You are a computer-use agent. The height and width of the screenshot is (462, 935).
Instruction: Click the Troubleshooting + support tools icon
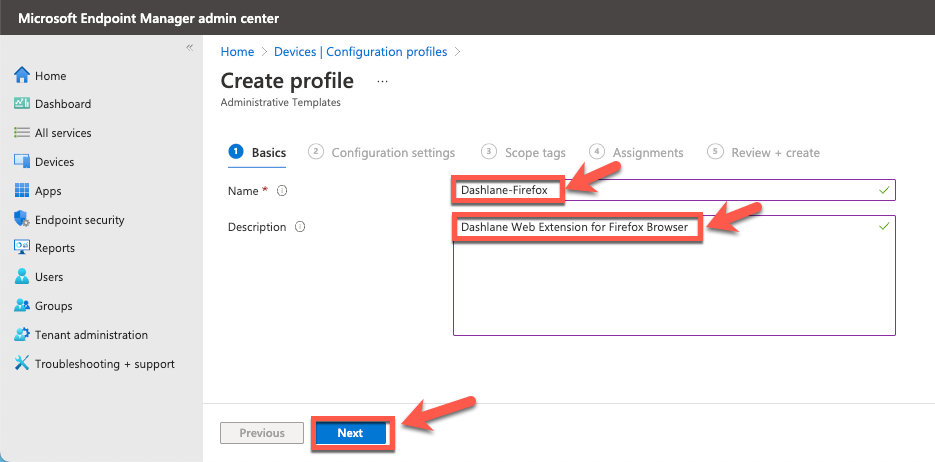click(x=21, y=363)
